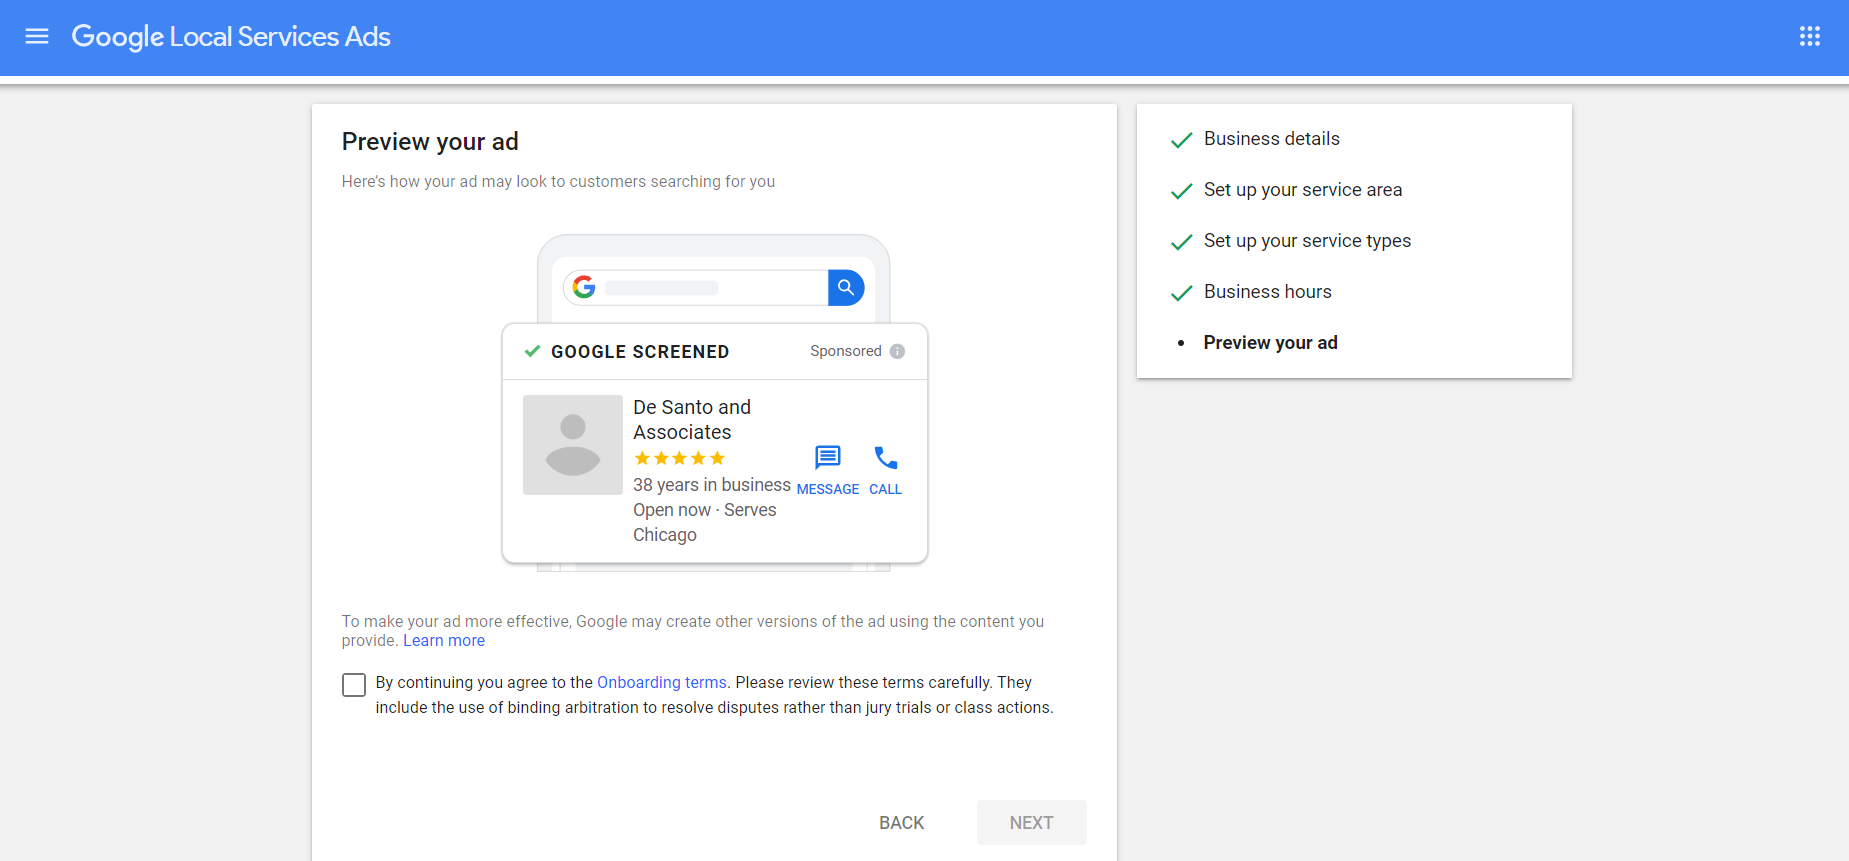Go to Set up your service area
Image resolution: width=1849 pixels, height=861 pixels.
[1302, 190]
